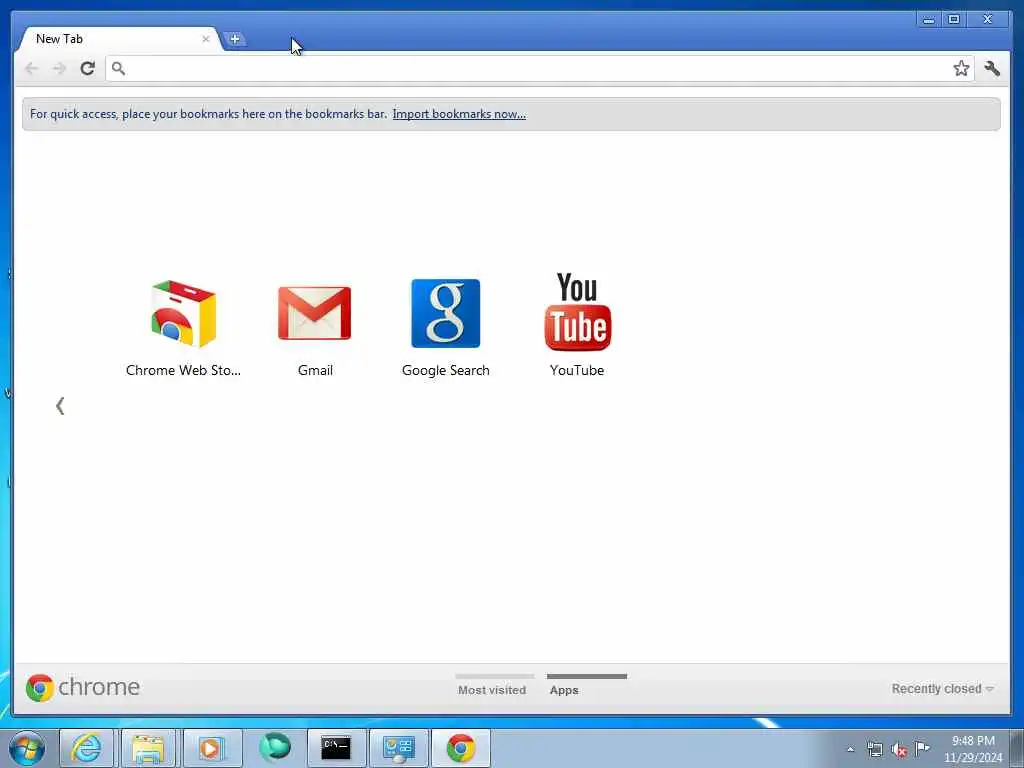Screen dimensions: 1024x768
Task: Click the forward navigation arrow
Action: [x=59, y=69]
